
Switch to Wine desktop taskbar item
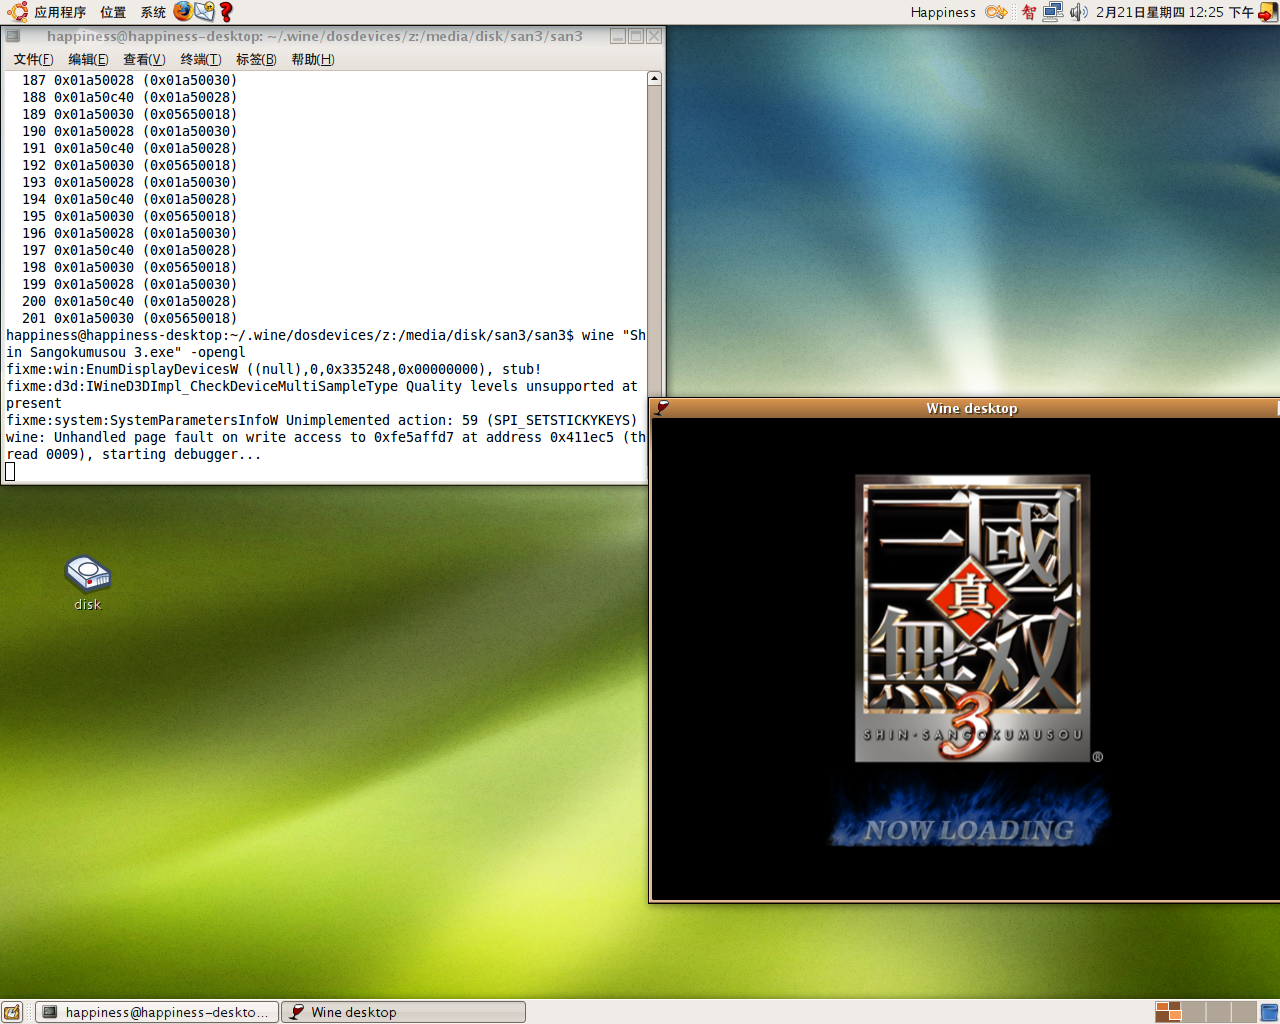coord(403,1012)
